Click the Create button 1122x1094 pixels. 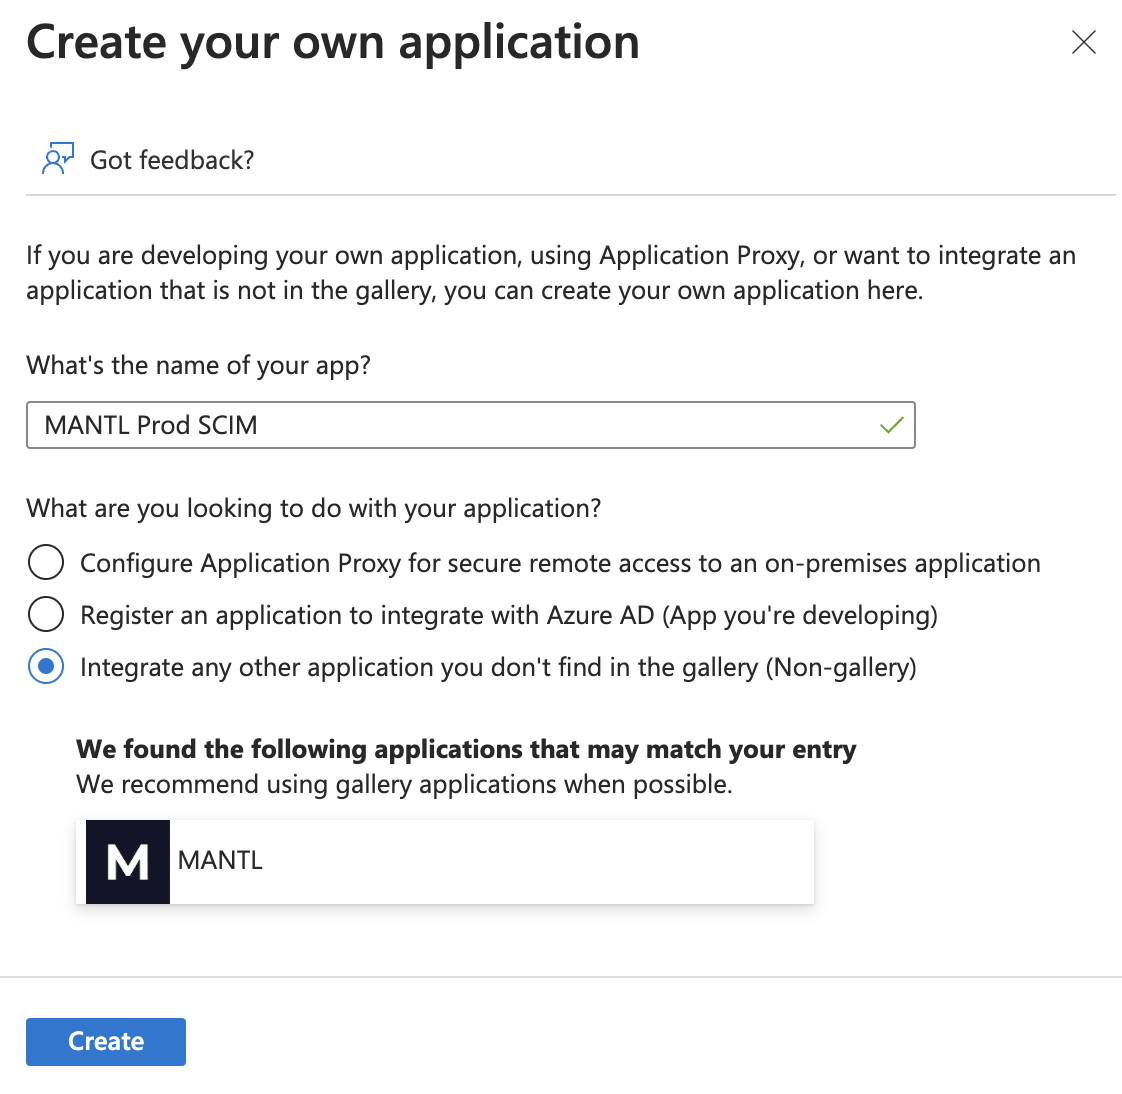[106, 1042]
